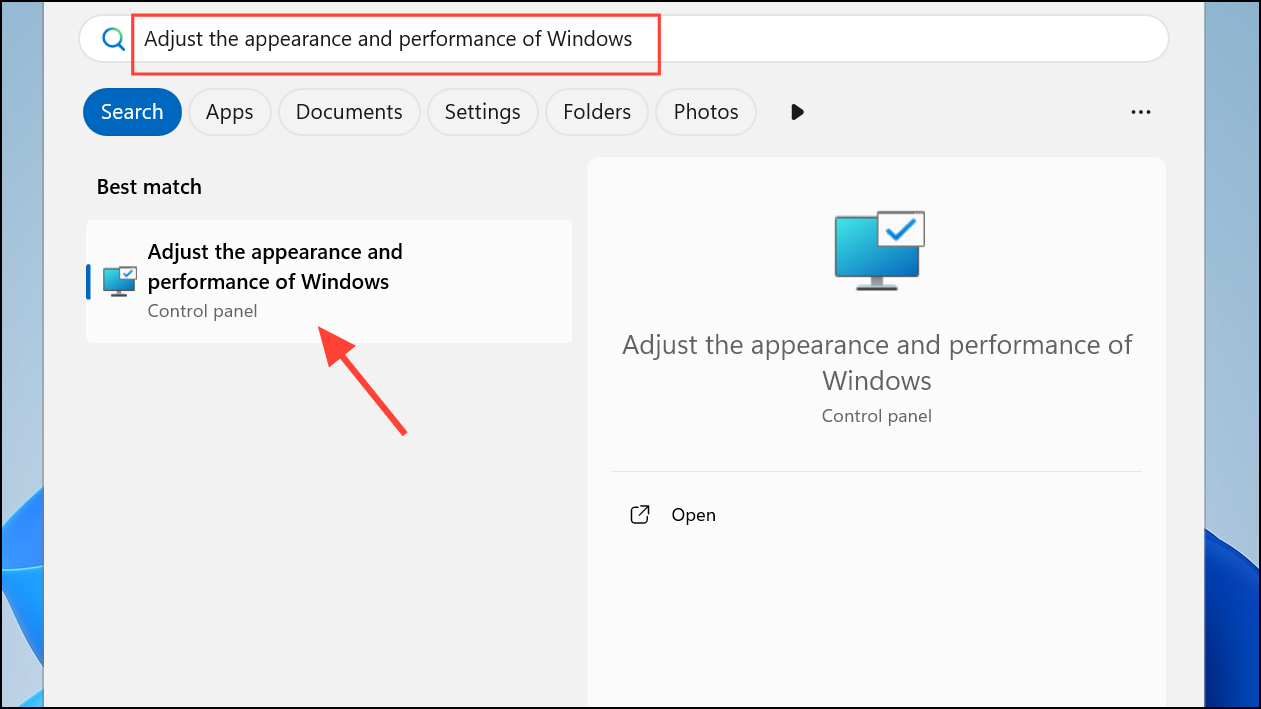1261x709 pixels.
Task: Click the large monitor icon in the preview pane
Action: point(879,250)
